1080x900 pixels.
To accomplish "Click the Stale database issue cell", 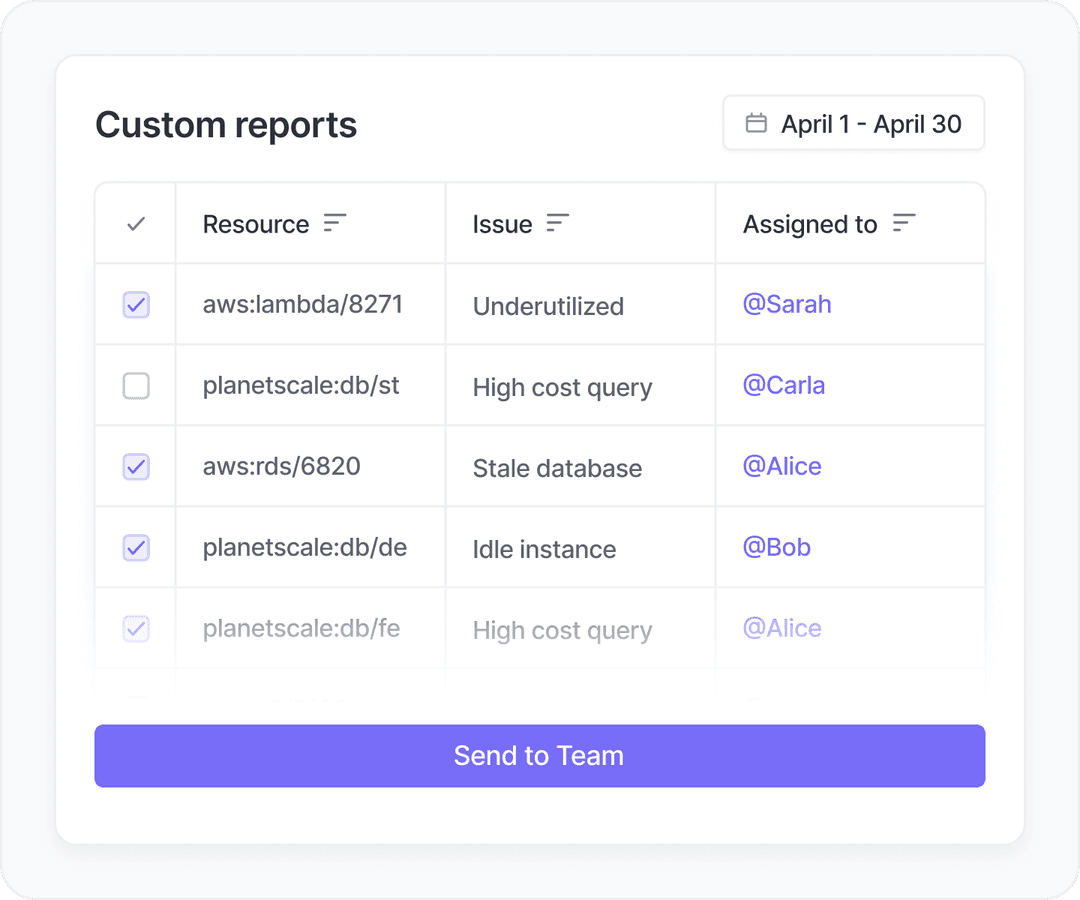I will [x=557, y=468].
